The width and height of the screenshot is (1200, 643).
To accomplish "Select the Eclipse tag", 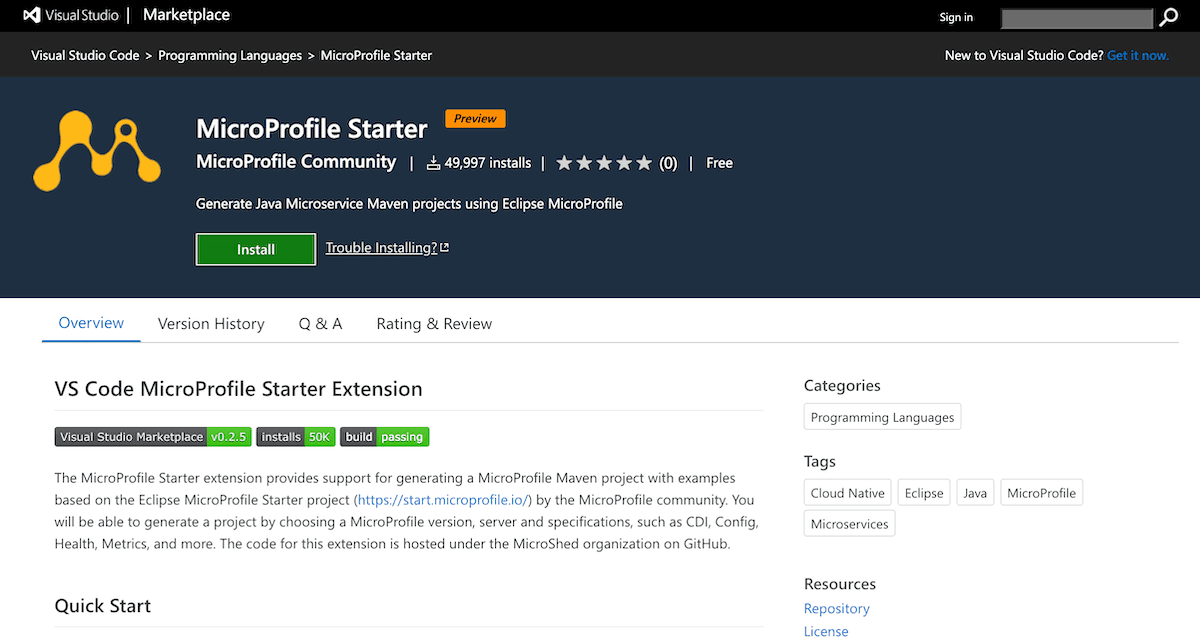I will (924, 493).
